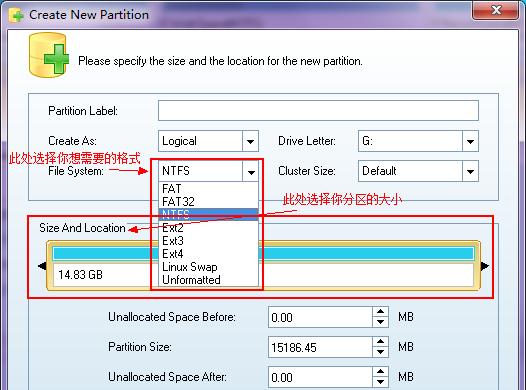The height and width of the screenshot is (390, 526).
Task: Choose Unformatted in the file system list
Action: coord(208,280)
